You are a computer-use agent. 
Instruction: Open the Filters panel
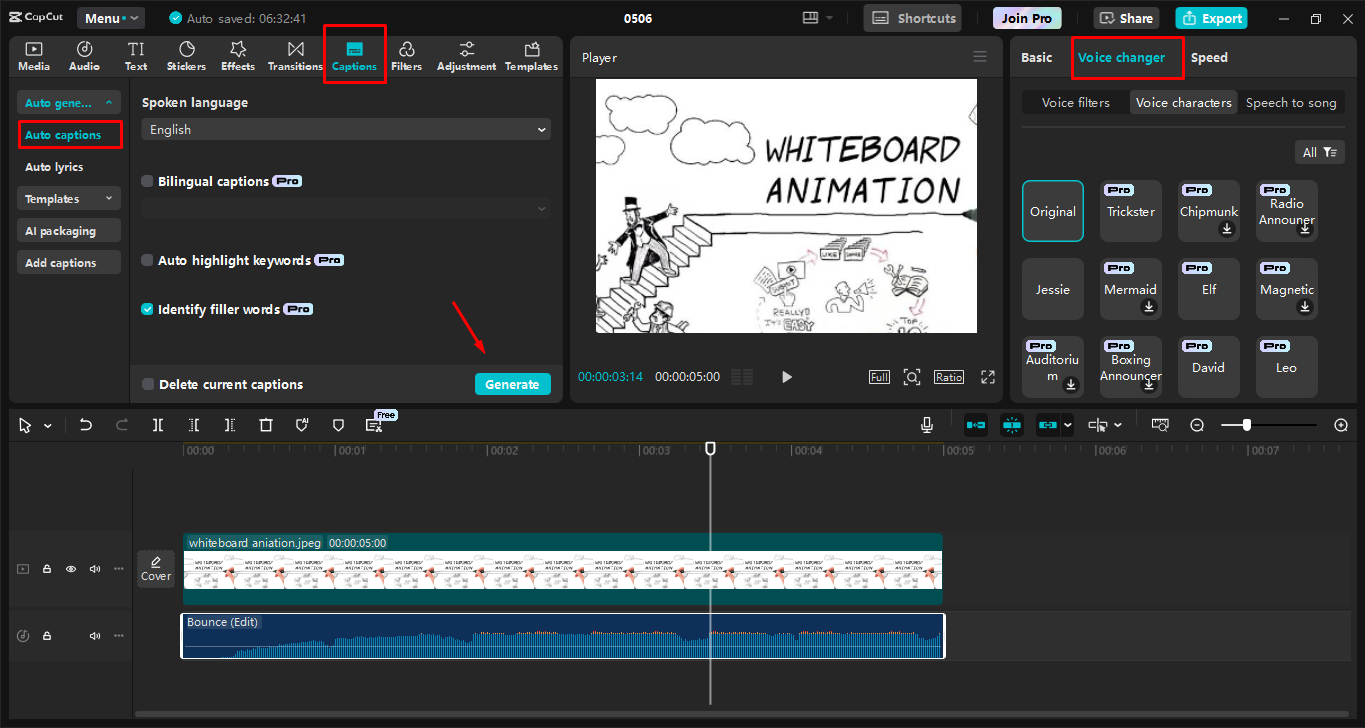click(x=406, y=55)
